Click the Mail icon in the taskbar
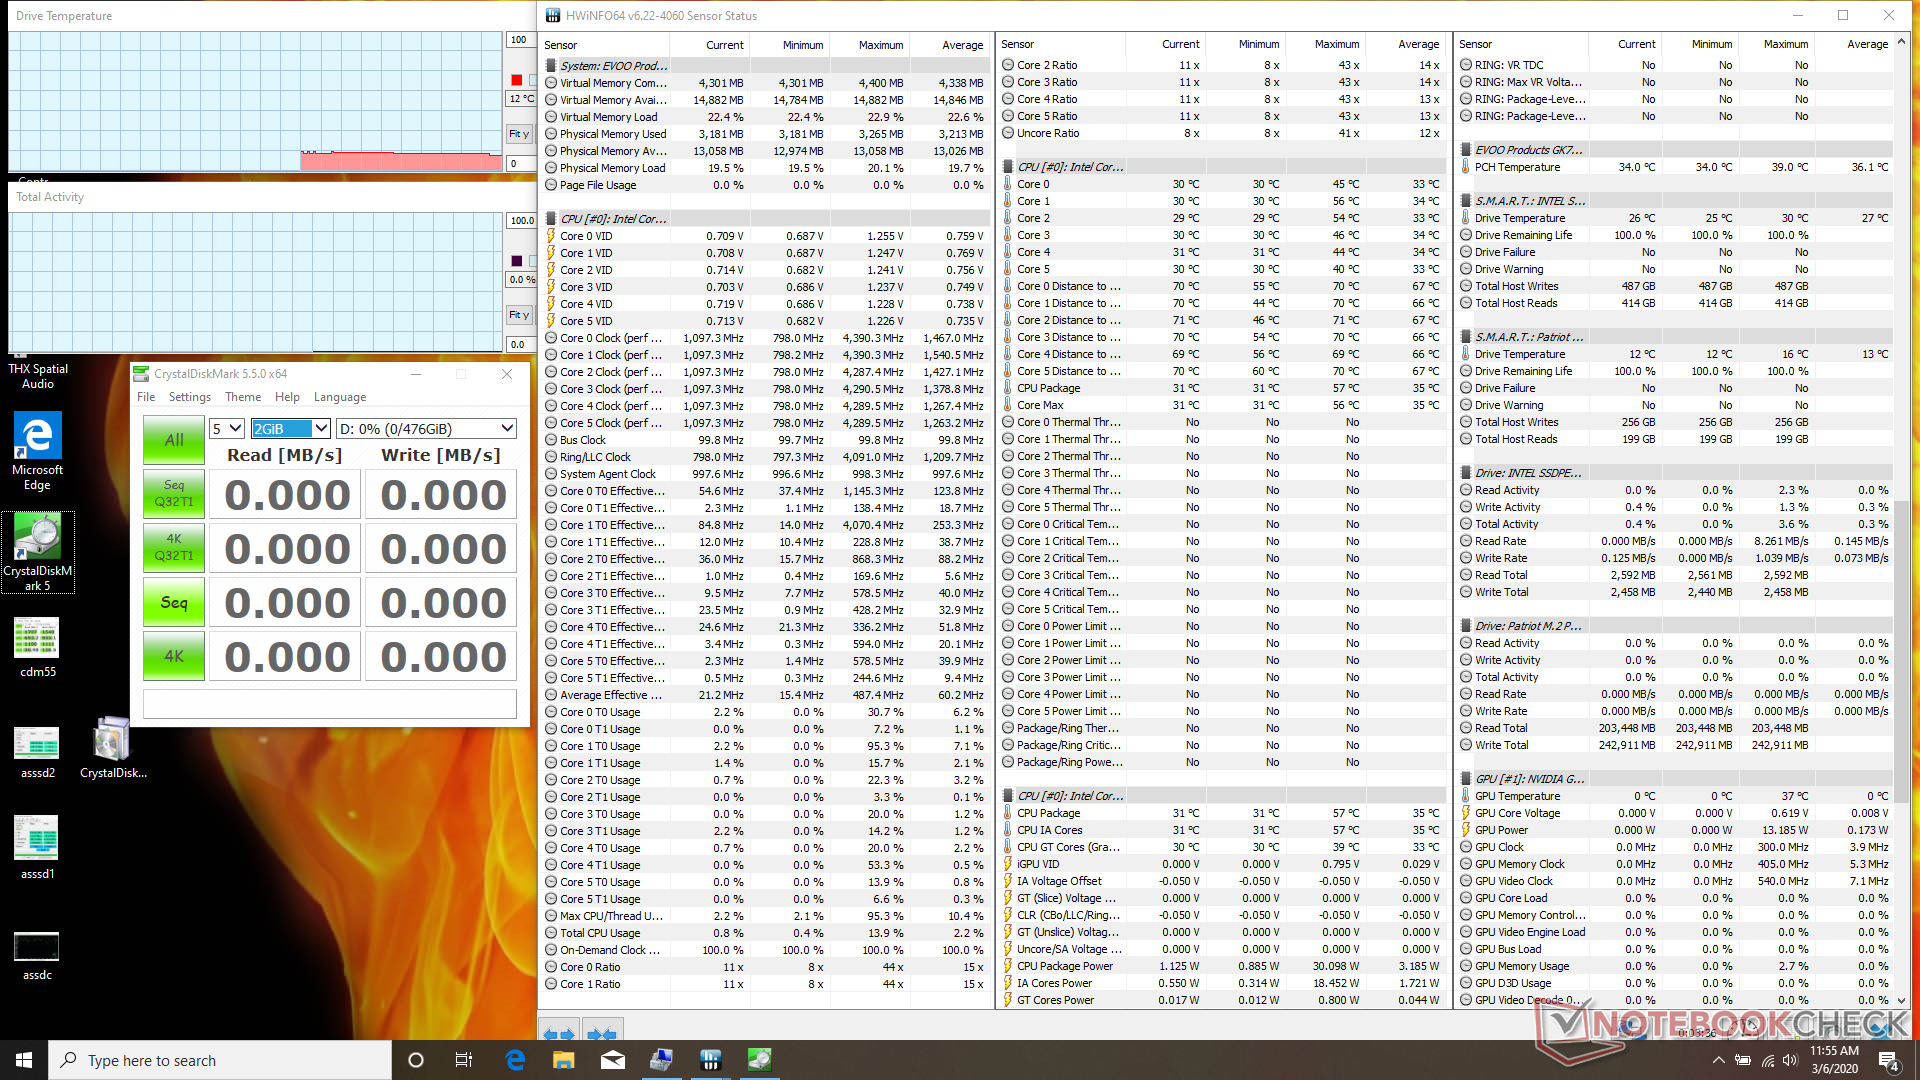Viewport: 1920px width, 1080px height. click(613, 1060)
